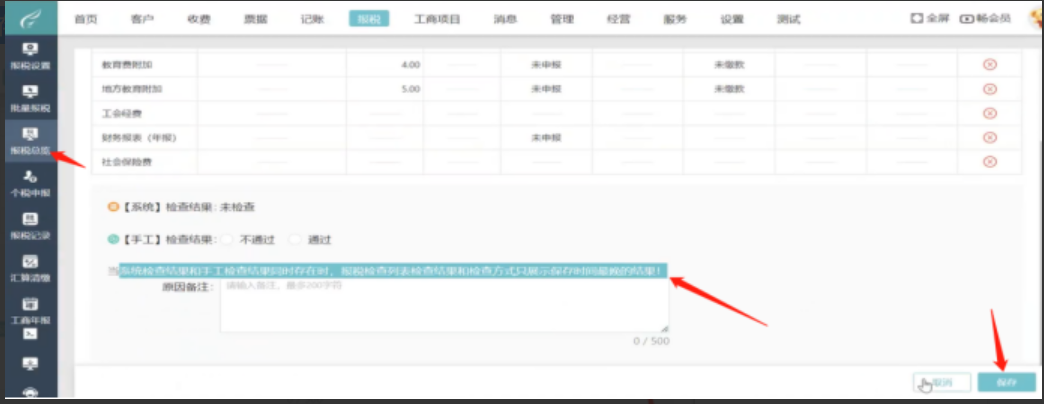Toggle 全屏 fullscreen mode
Viewport: 1044px width, 404px height.
(930, 18)
